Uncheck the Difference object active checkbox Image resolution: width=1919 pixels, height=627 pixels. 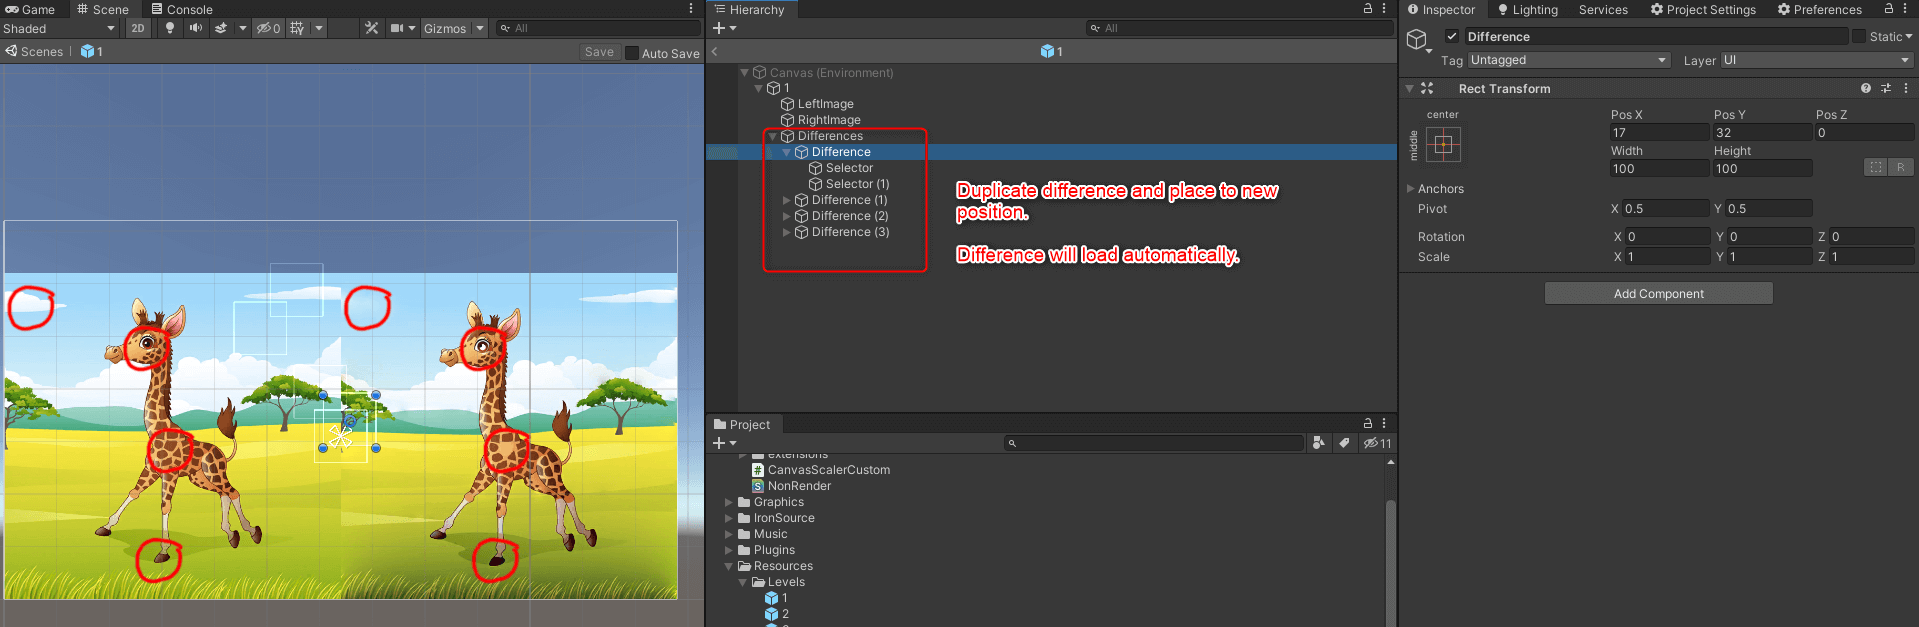click(1452, 36)
